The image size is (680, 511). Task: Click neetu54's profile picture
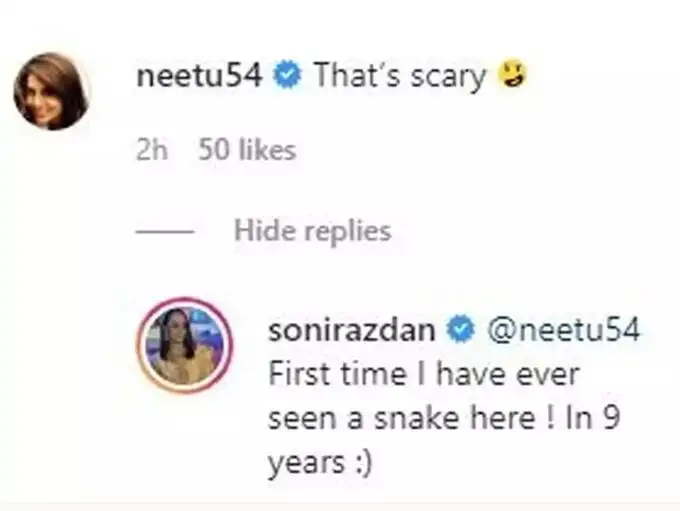point(51,91)
